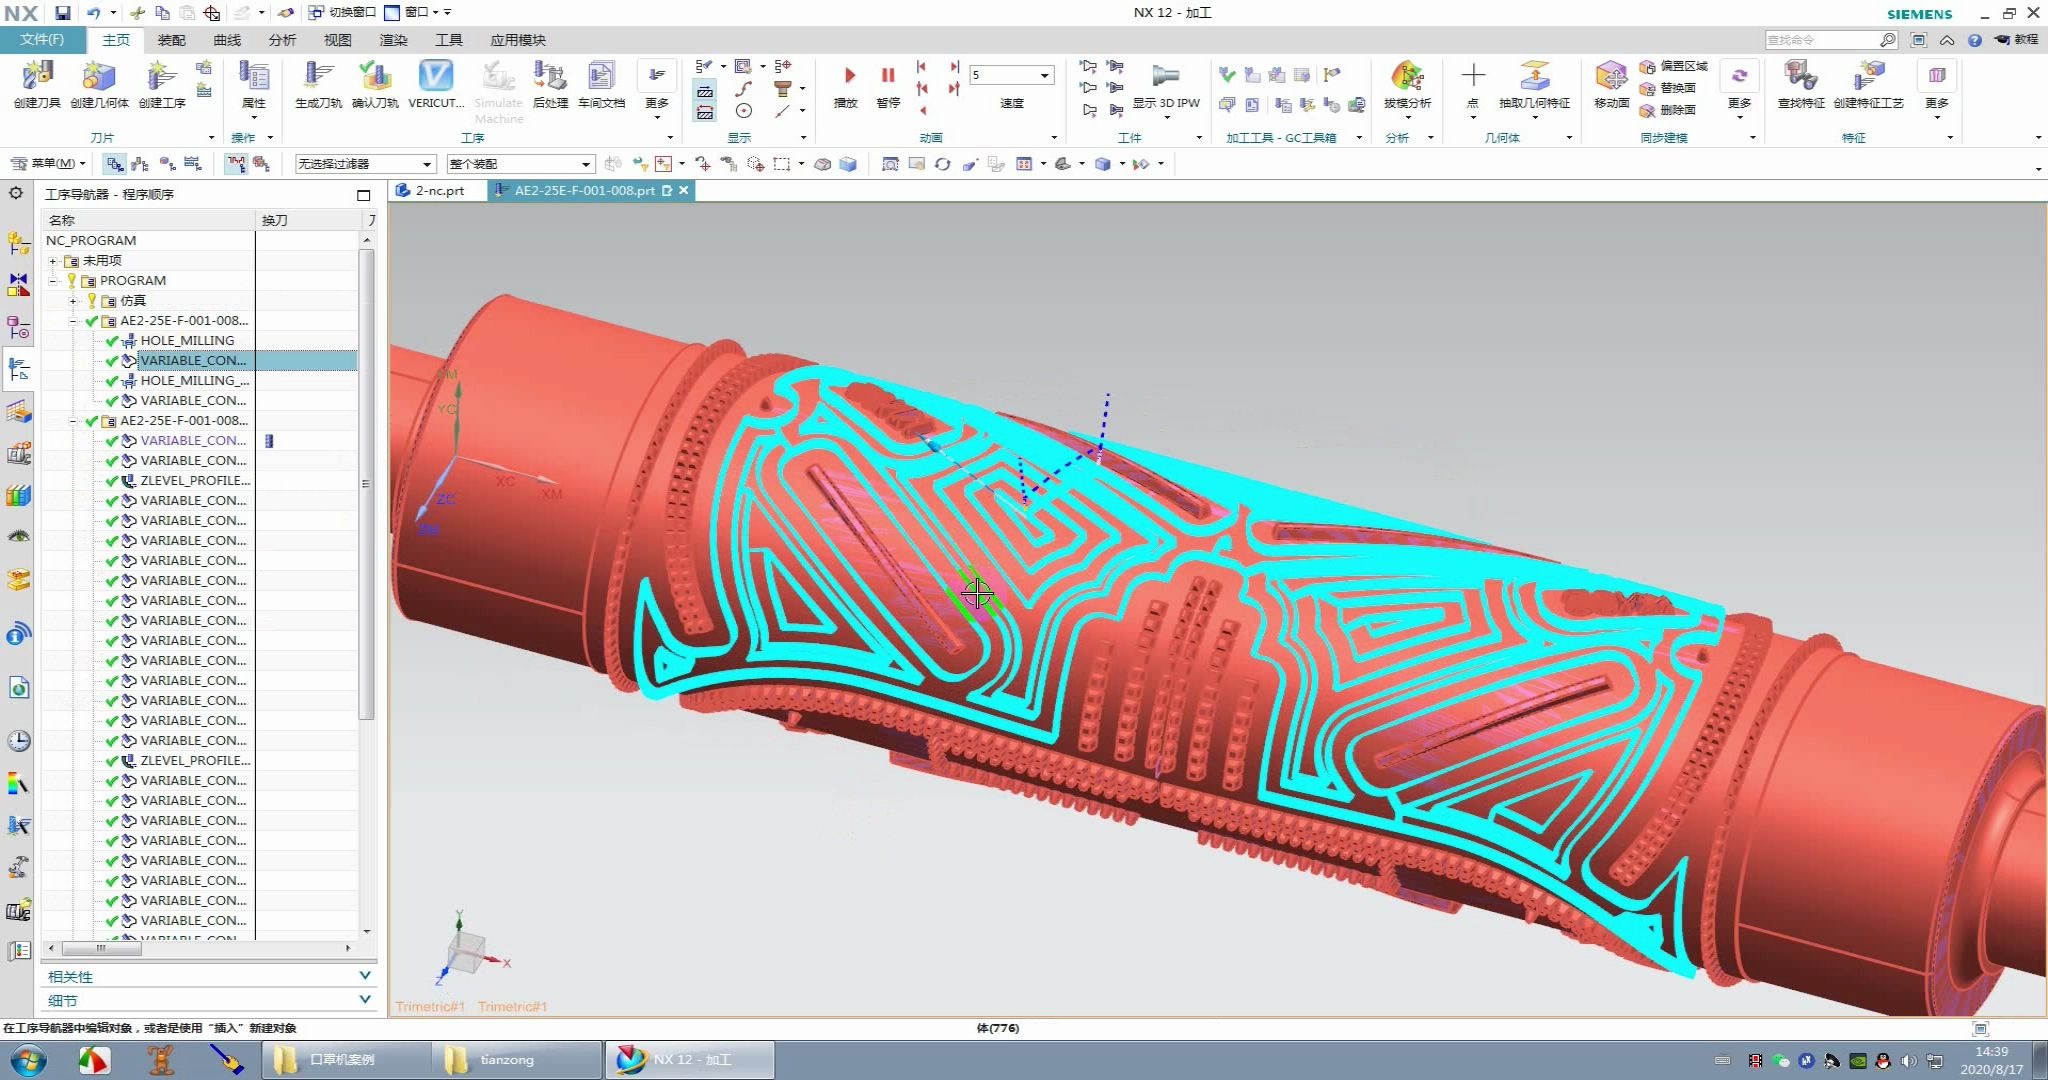Click the Find Feature (查找特征) icon

tap(1800, 79)
